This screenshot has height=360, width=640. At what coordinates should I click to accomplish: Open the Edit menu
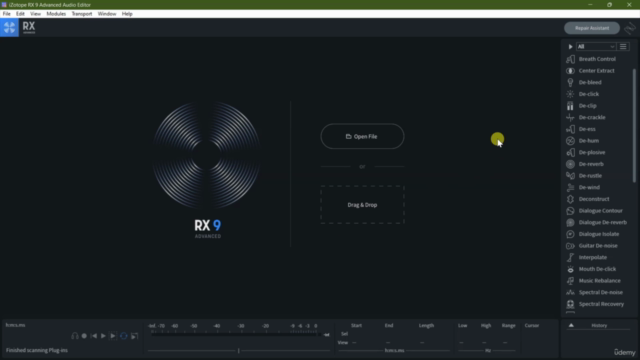click(20, 14)
